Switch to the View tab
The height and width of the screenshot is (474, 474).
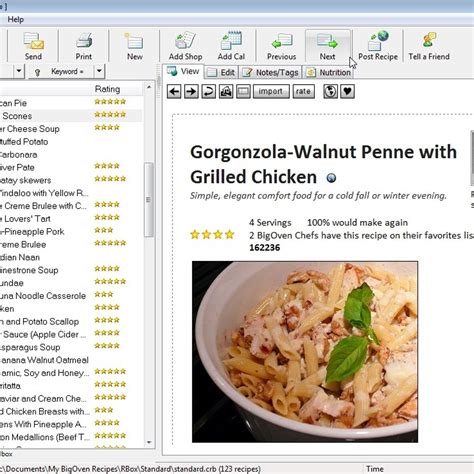(x=183, y=72)
